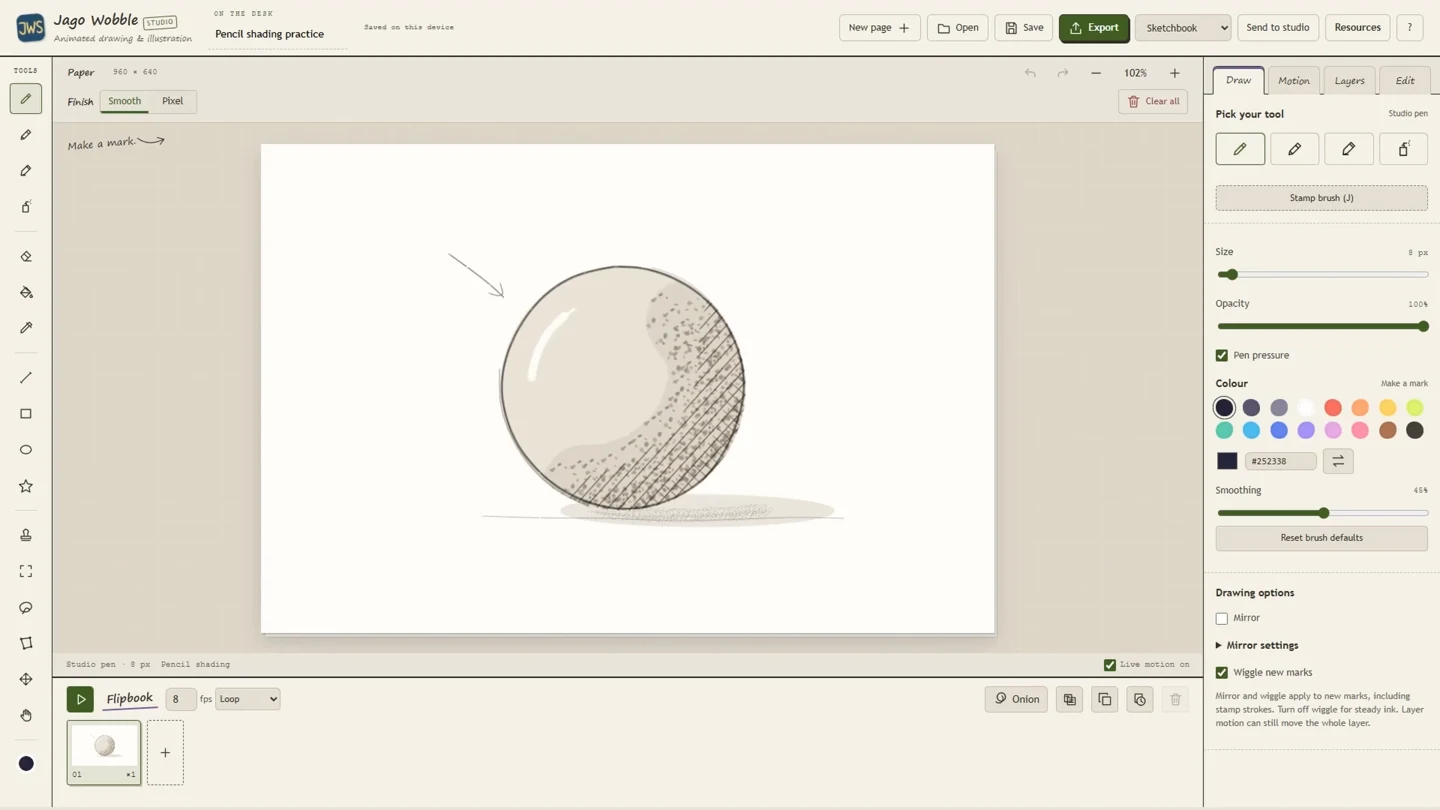Open the Layers tab
This screenshot has height=810, width=1440.
pyautogui.click(x=1350, y=80)
